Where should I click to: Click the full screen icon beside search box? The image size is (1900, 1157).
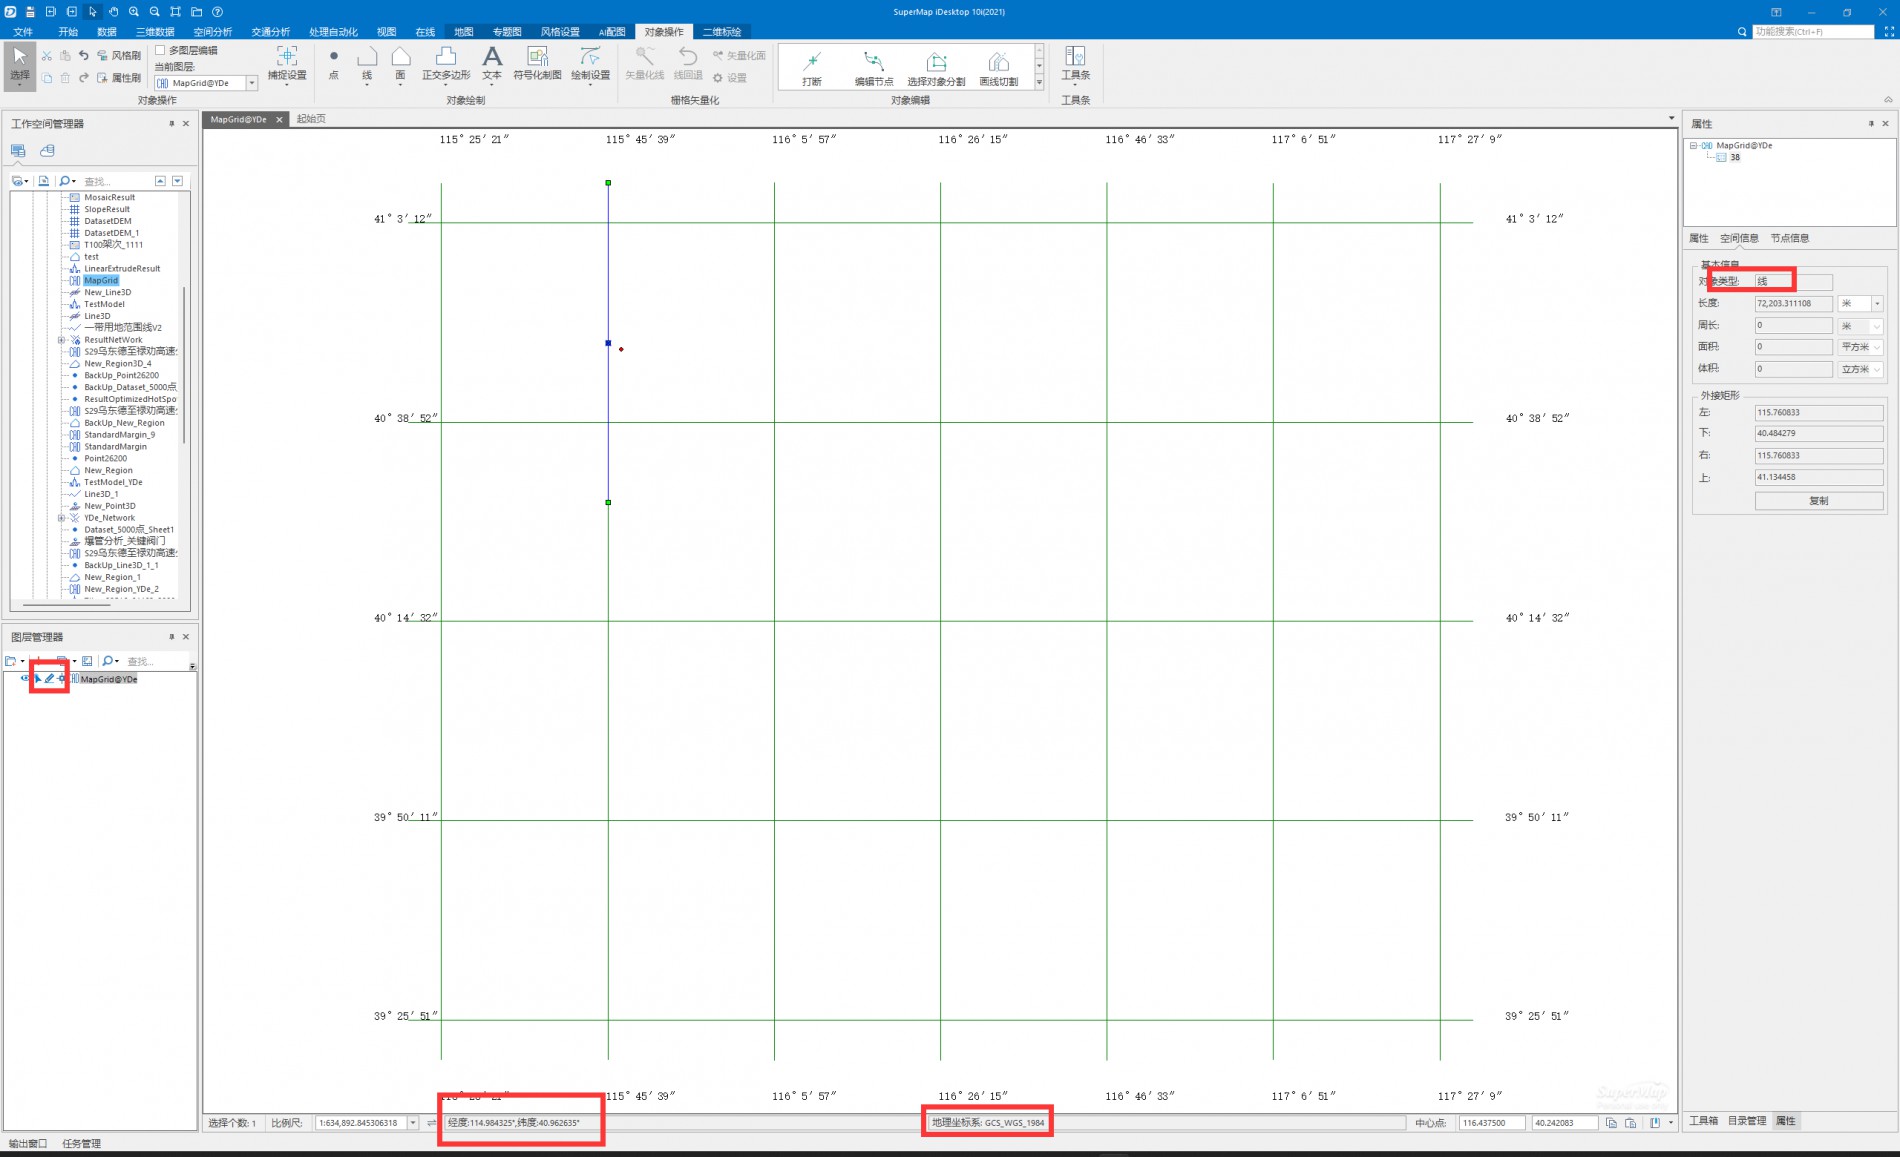click(1889, 32)
